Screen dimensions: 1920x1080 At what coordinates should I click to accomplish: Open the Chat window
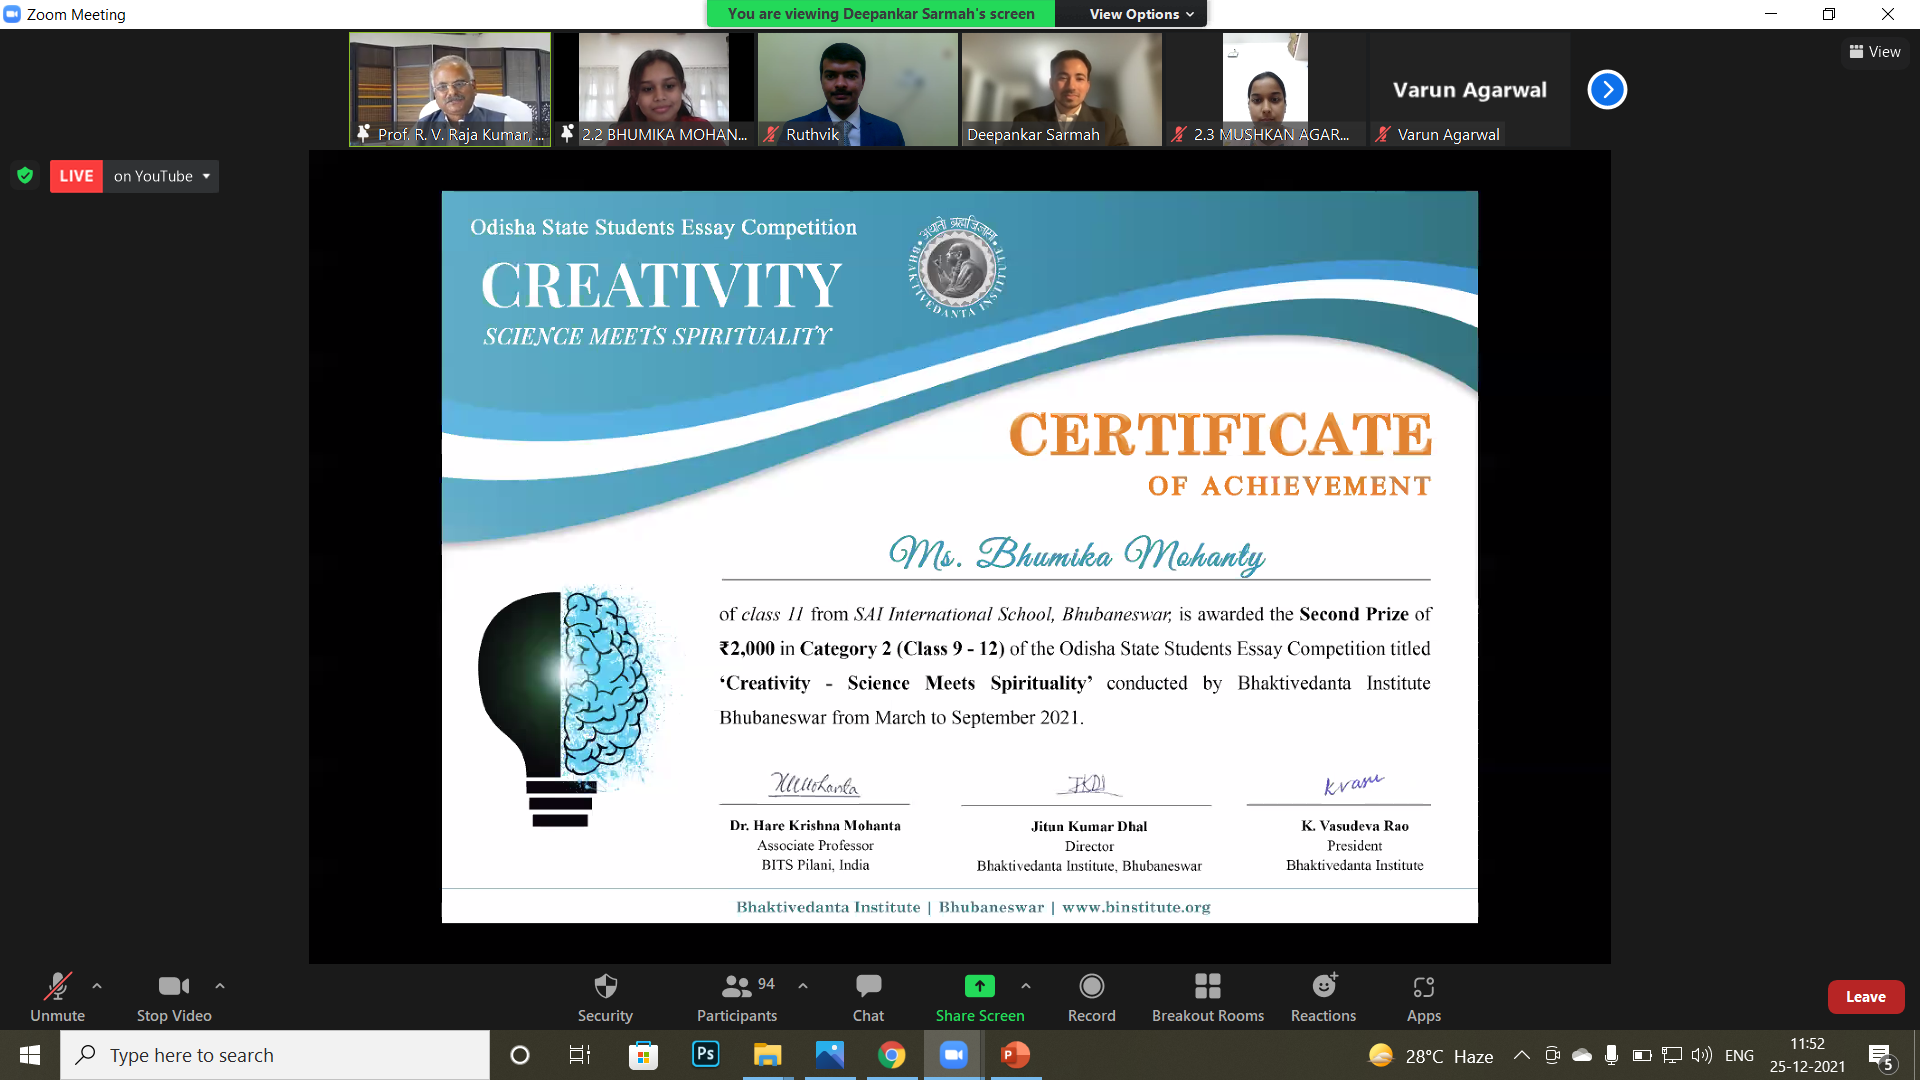click(868, 987)
